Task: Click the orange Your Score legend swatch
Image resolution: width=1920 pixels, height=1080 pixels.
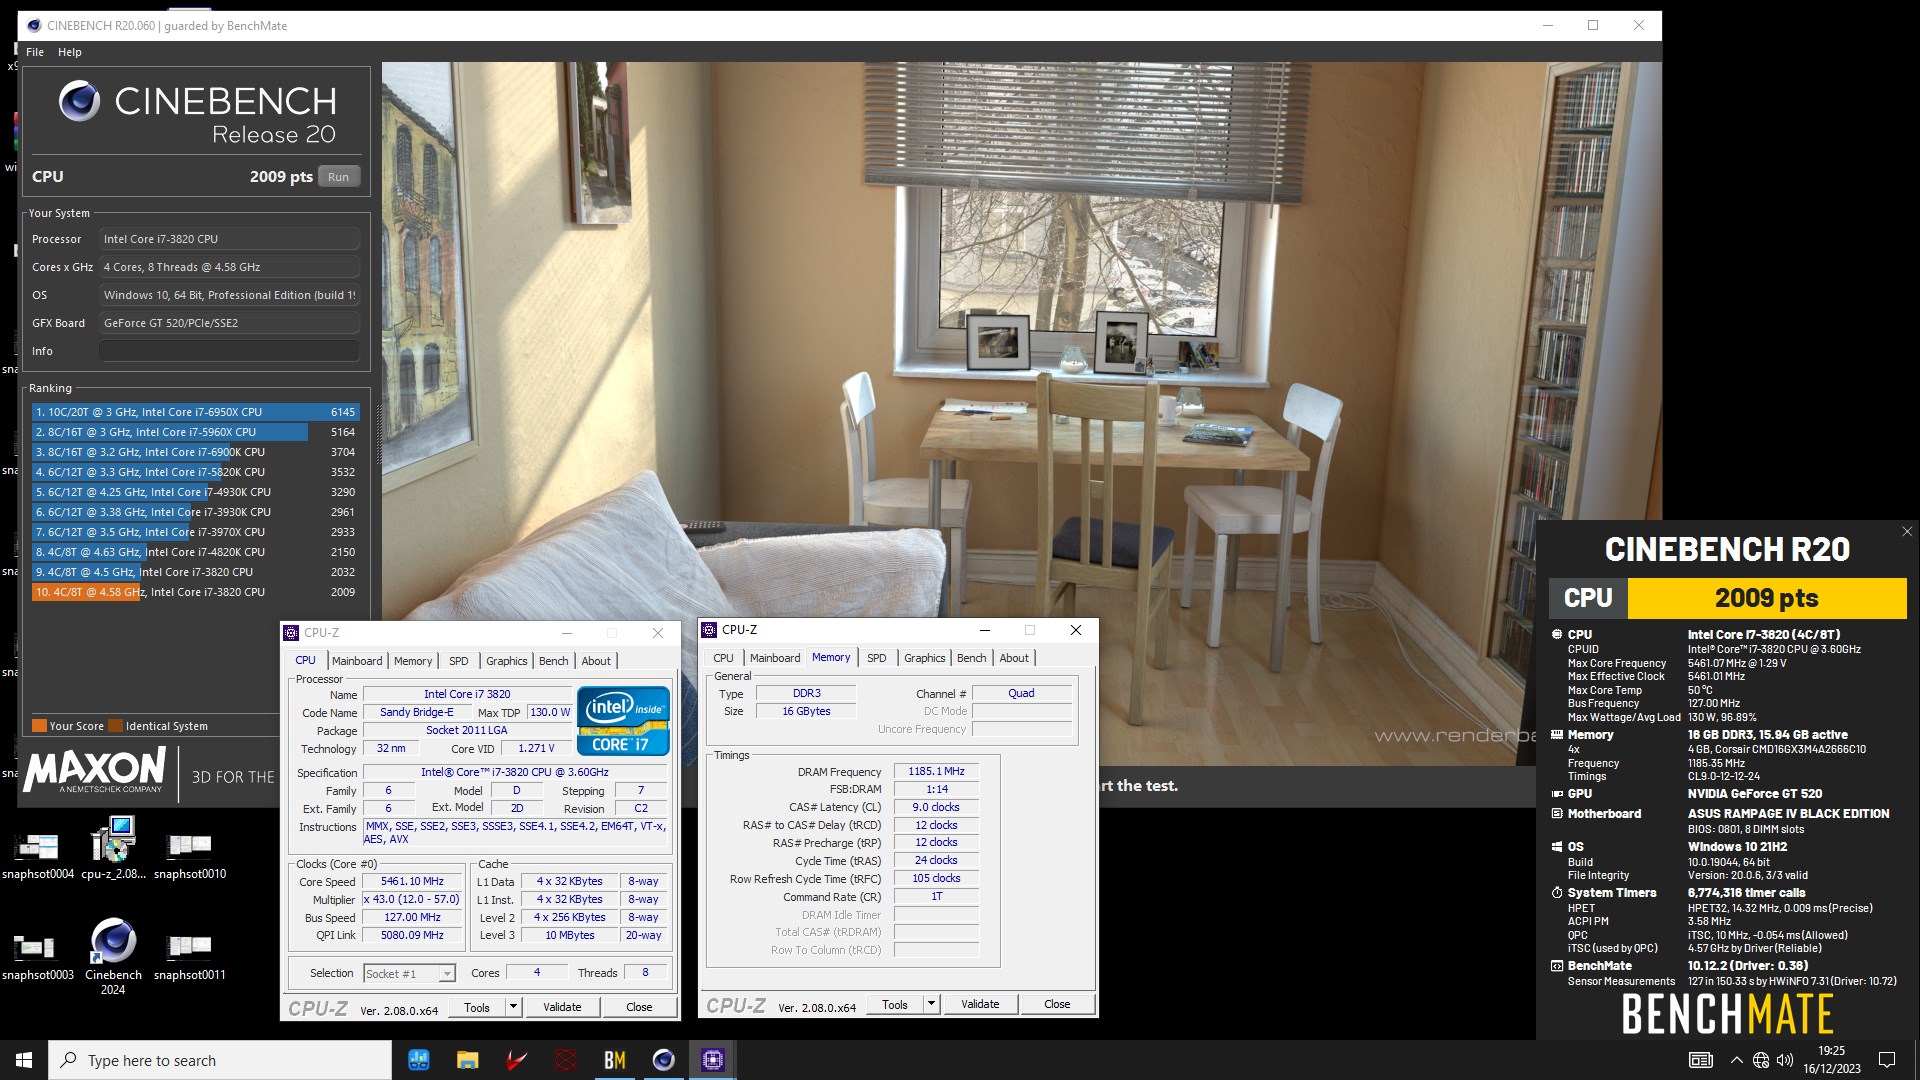Action: (39, 726)
